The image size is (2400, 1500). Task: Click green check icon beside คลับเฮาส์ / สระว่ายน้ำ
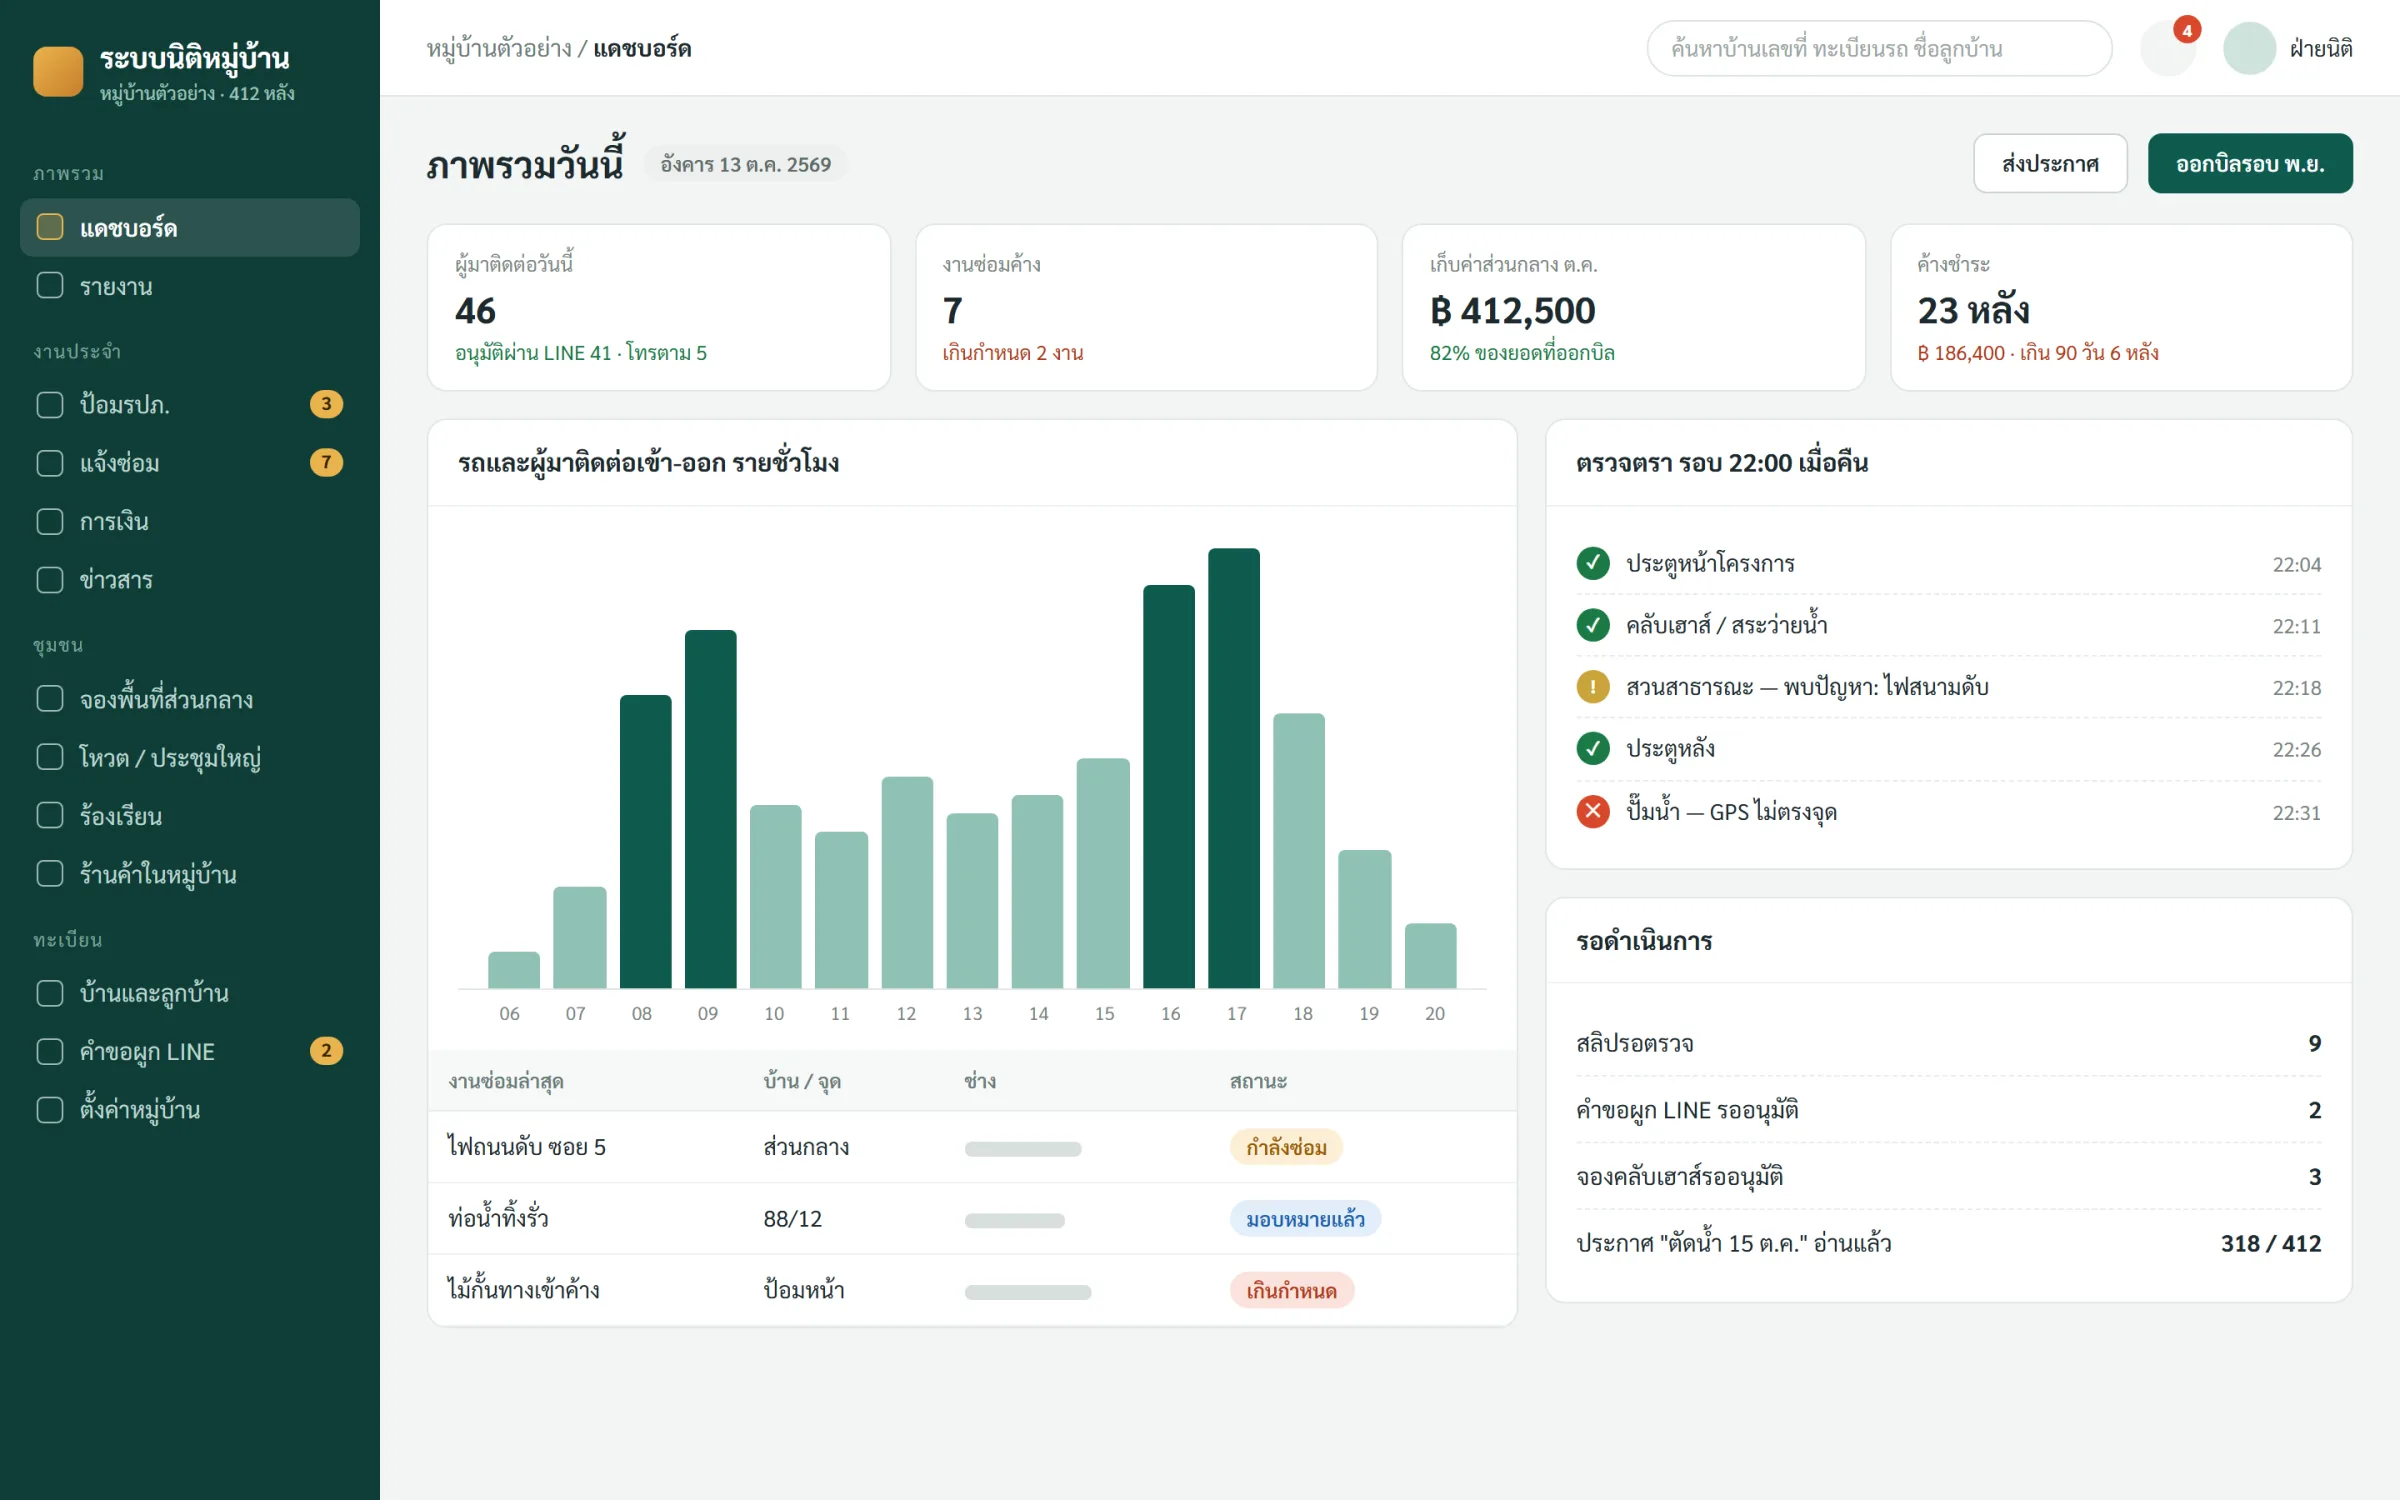pyautogui.click(x=1593, y=626)
